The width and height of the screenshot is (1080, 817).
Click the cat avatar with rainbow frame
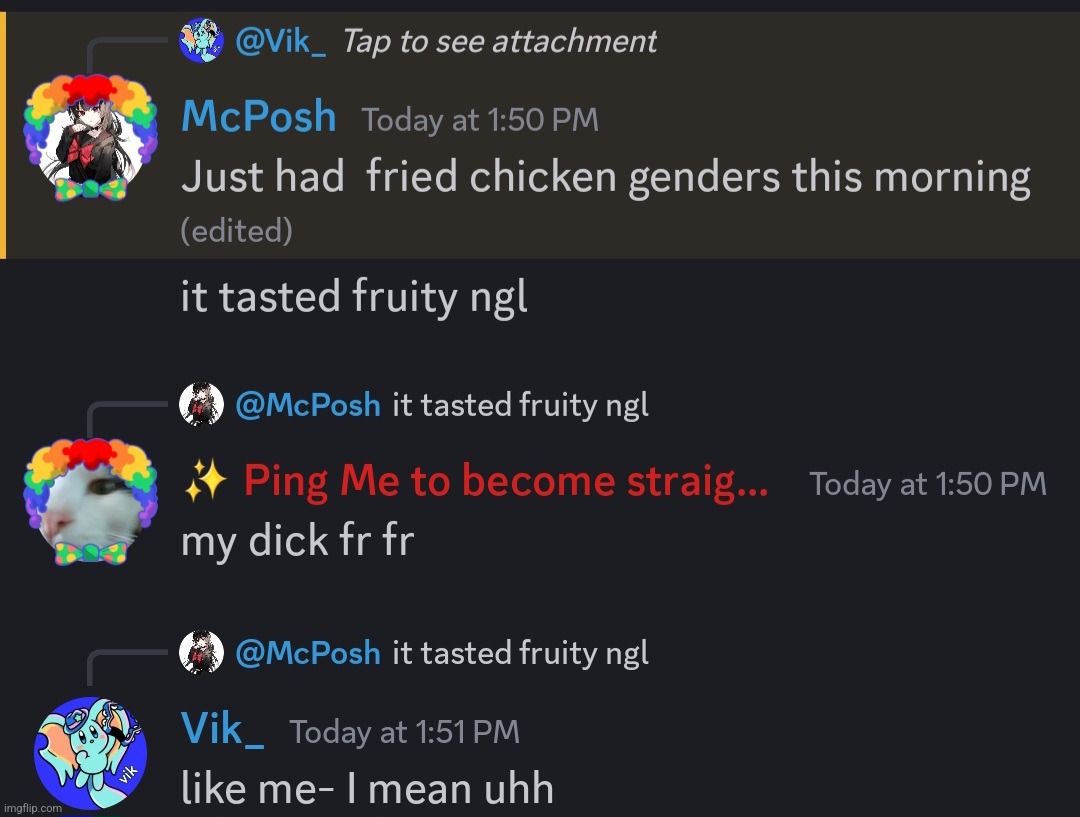click(x=90, y=502)
